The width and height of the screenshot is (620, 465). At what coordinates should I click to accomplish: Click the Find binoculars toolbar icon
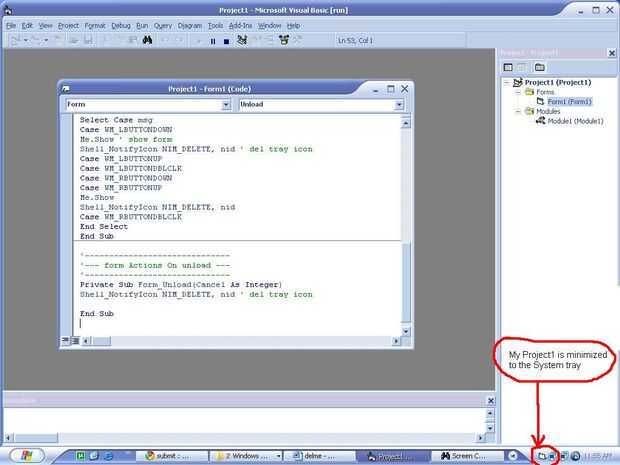coord(147,40)
